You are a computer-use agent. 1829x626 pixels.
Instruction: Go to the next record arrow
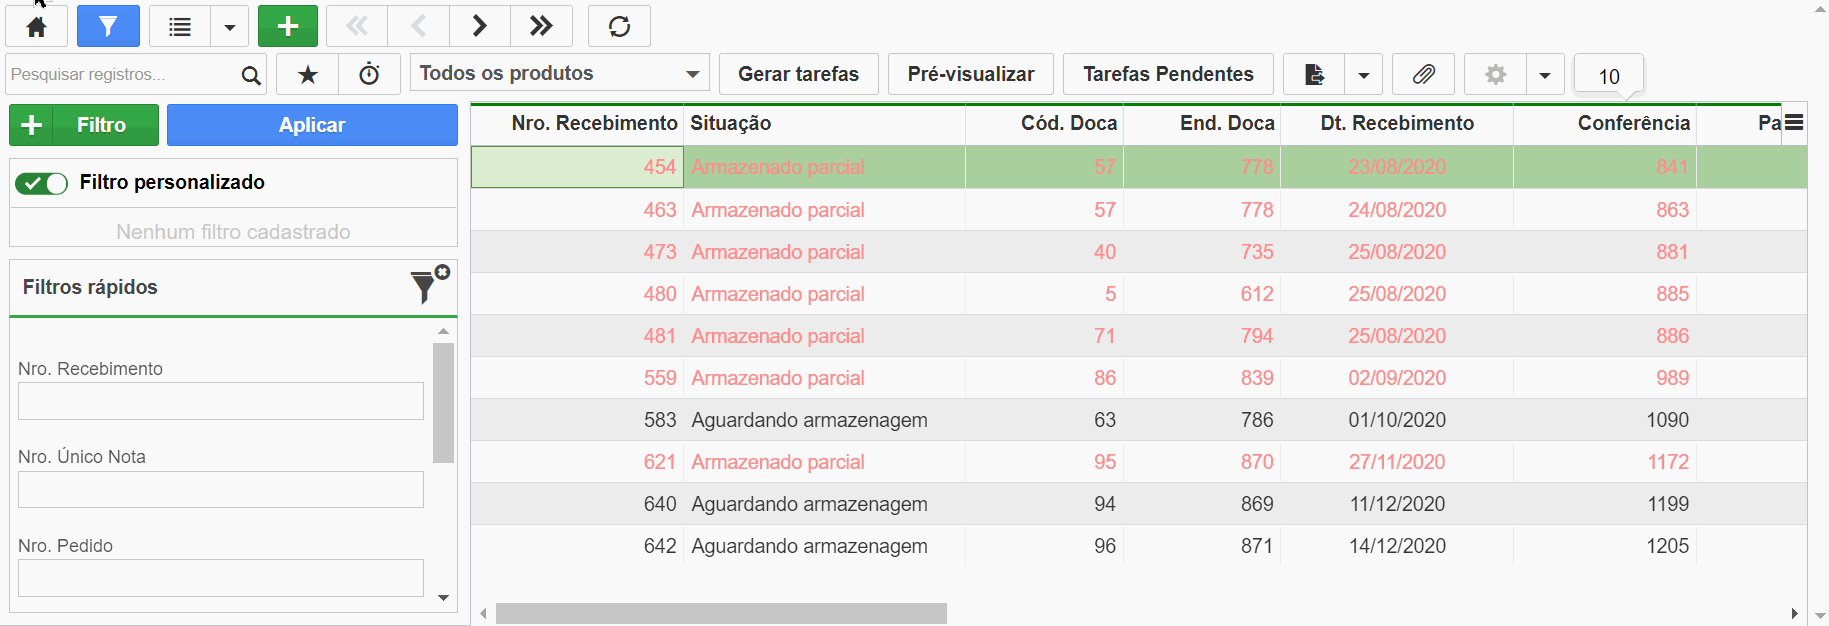[x=480, y=26]
